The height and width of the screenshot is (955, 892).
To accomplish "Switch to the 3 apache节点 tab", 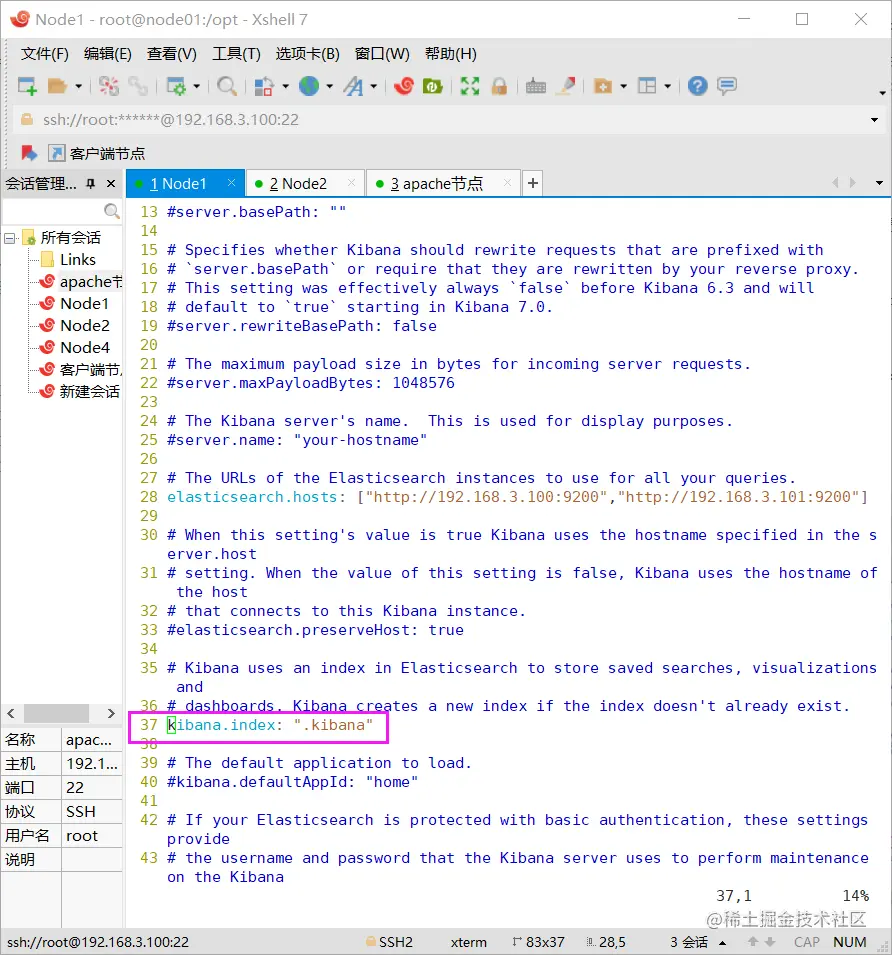I will 443,183.
